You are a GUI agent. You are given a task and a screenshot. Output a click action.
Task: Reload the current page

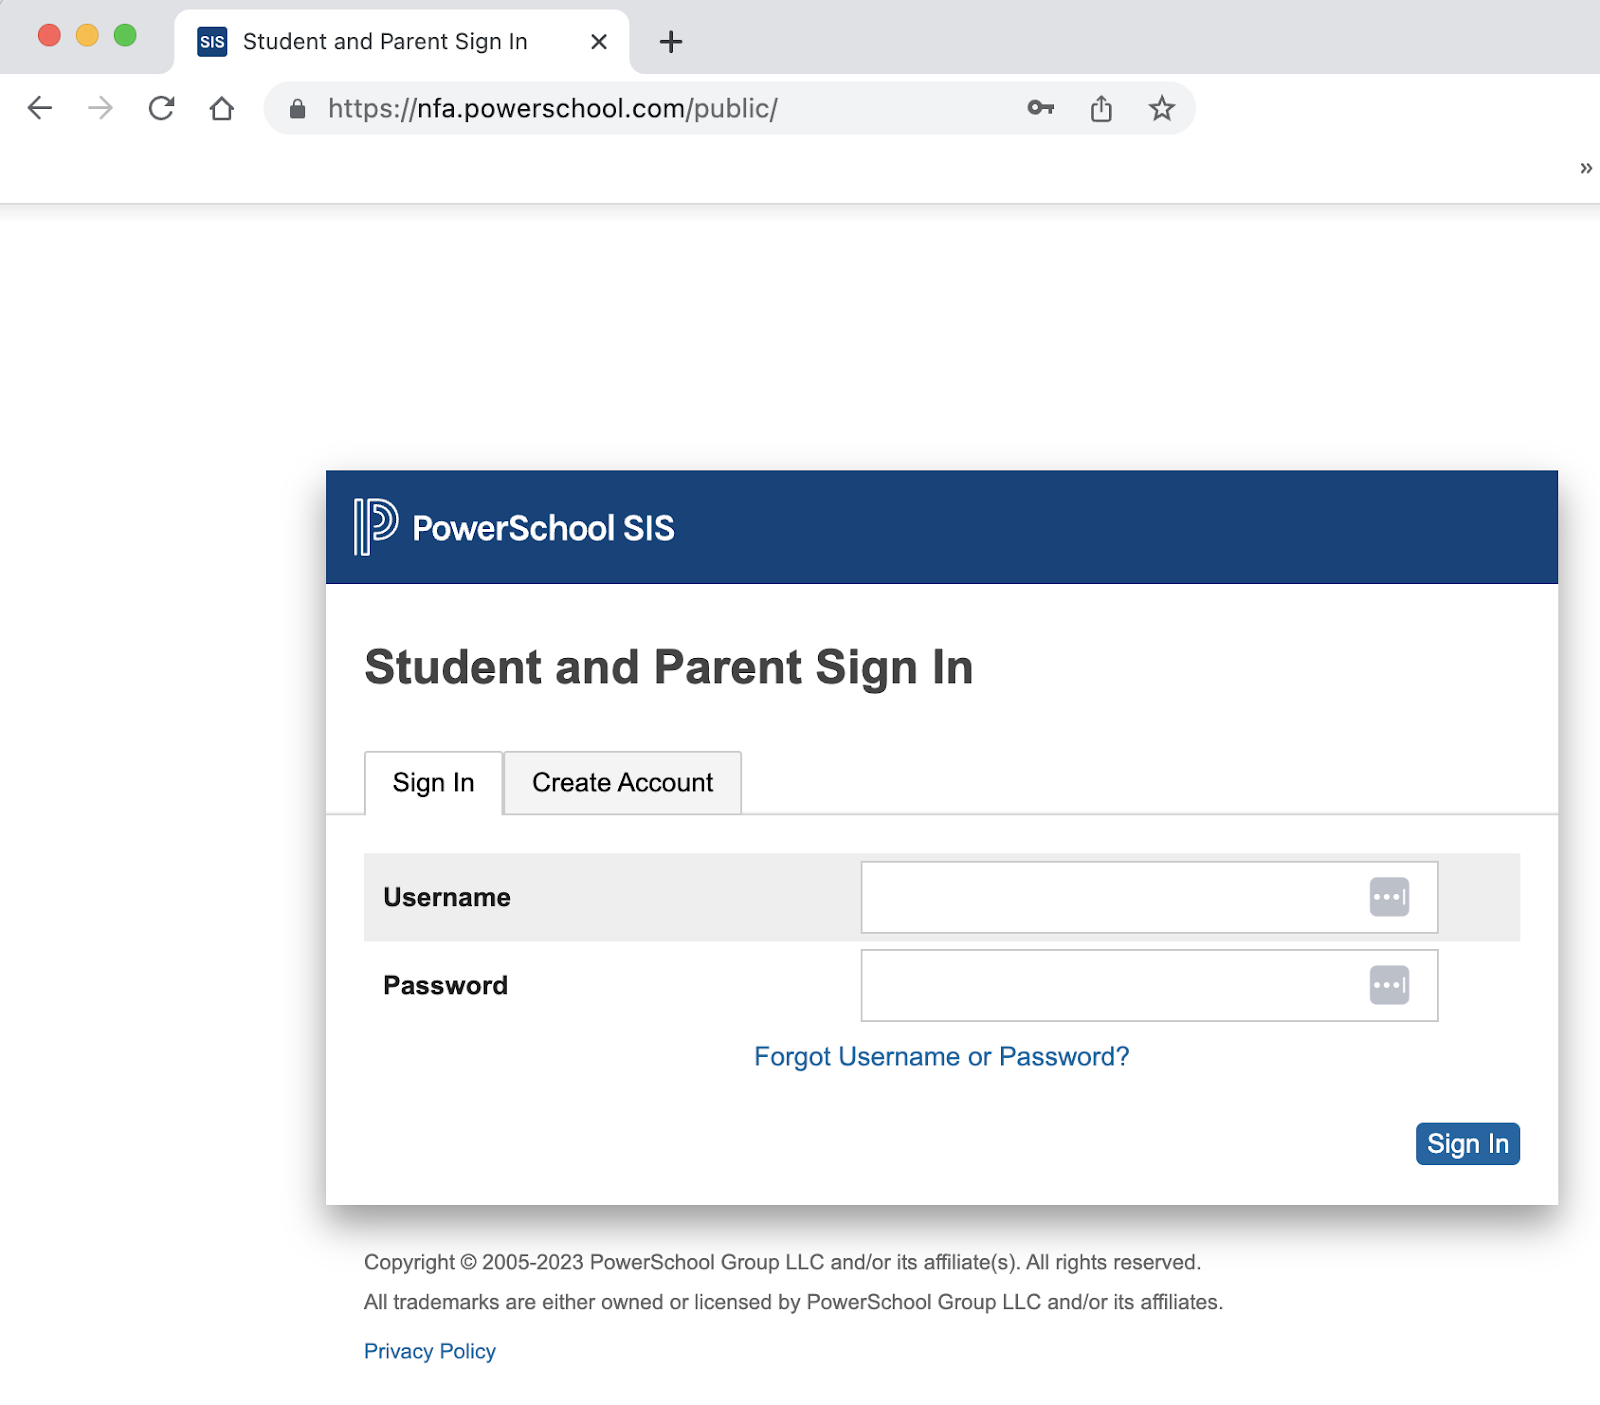(x=161, y=108)
